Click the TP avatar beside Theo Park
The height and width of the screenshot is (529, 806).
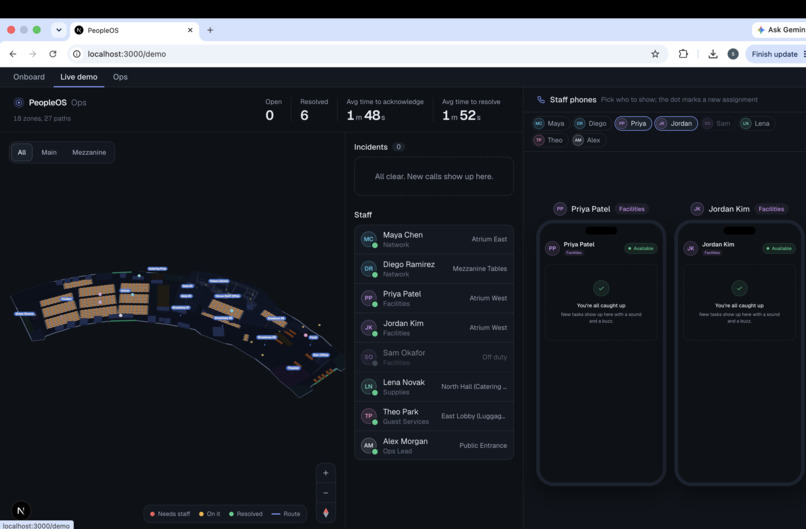pos(369,416)
